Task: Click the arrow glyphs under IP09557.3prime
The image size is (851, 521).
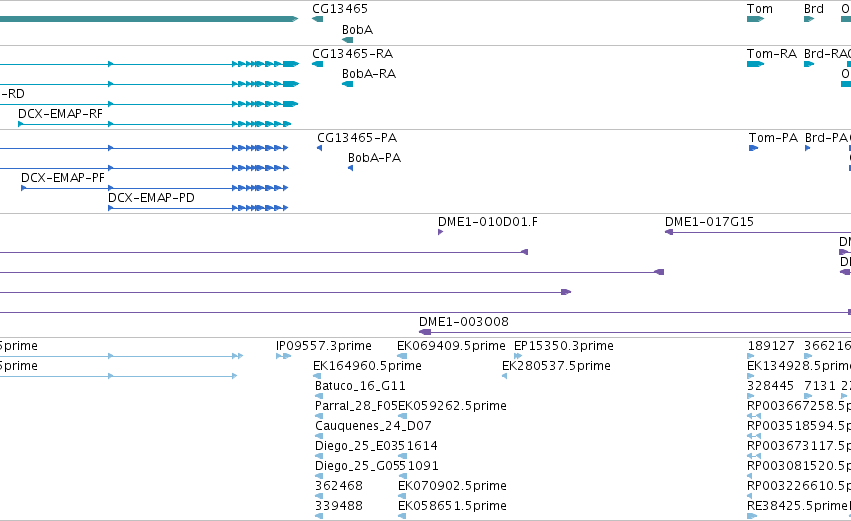Action: (283, 356)
